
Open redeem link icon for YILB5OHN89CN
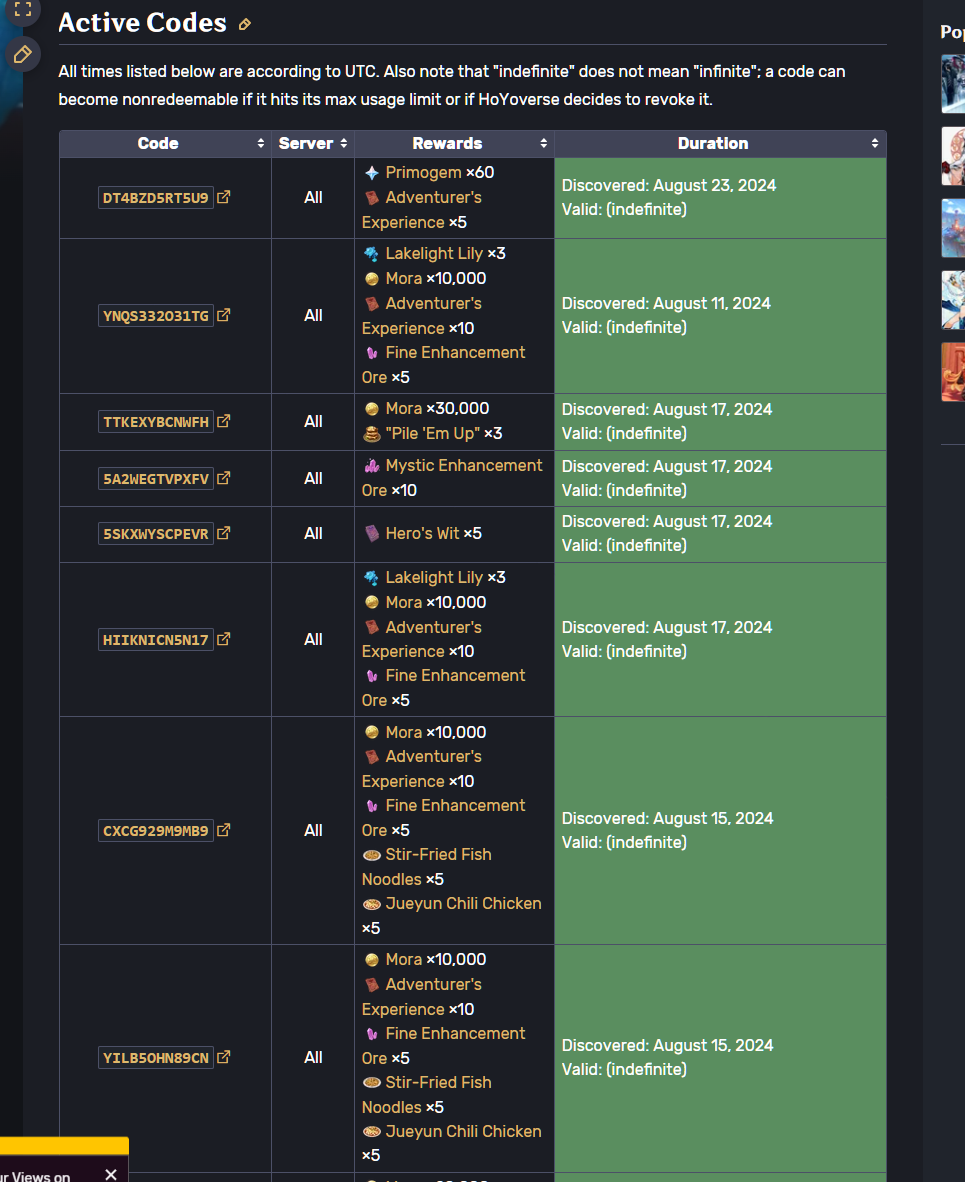224,1057
